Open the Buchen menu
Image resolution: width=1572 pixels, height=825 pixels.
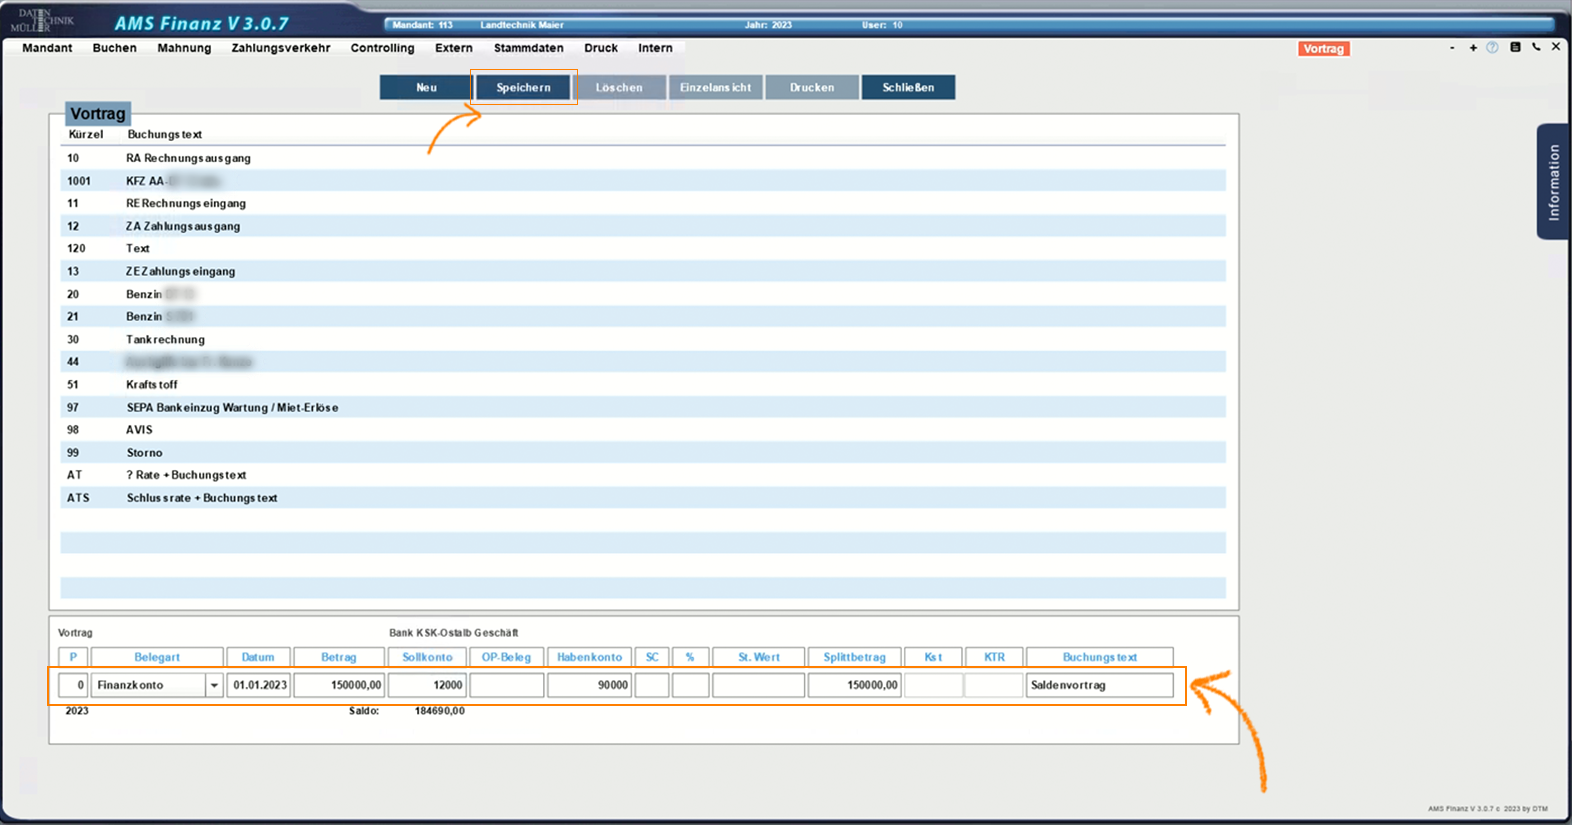point(114,48)
